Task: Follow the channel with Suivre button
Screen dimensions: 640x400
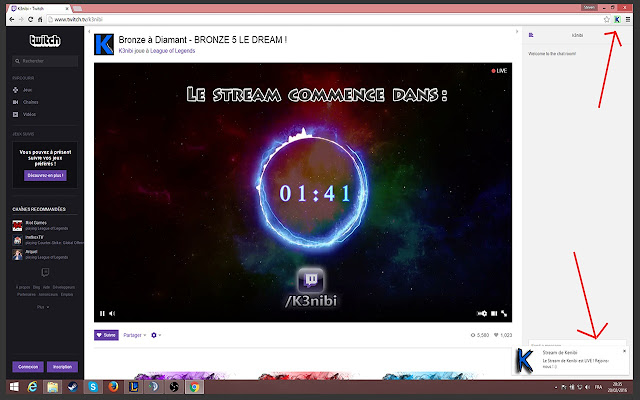Action: point(106,335)
